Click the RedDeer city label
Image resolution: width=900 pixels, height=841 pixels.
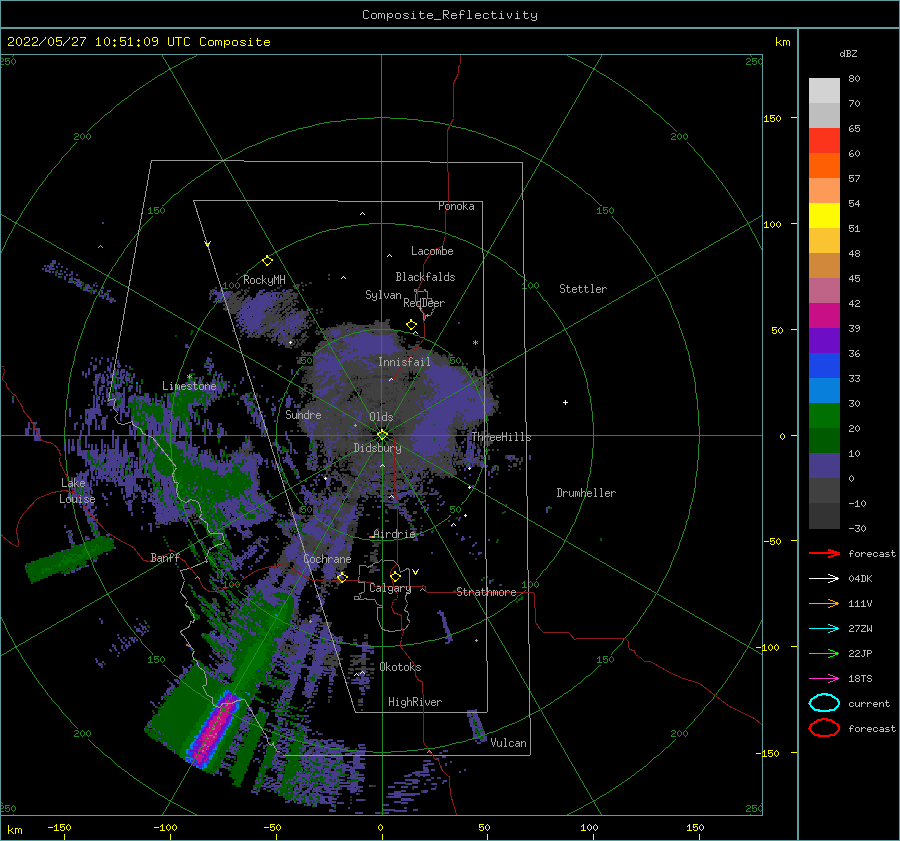point(424,303)
